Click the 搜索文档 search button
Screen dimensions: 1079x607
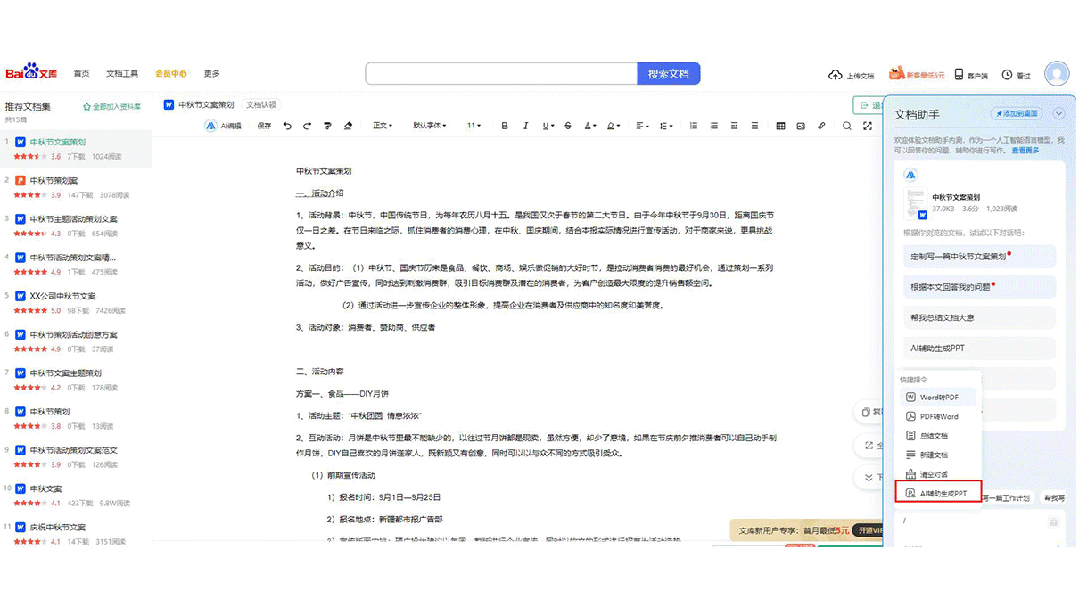pos(668,73)
